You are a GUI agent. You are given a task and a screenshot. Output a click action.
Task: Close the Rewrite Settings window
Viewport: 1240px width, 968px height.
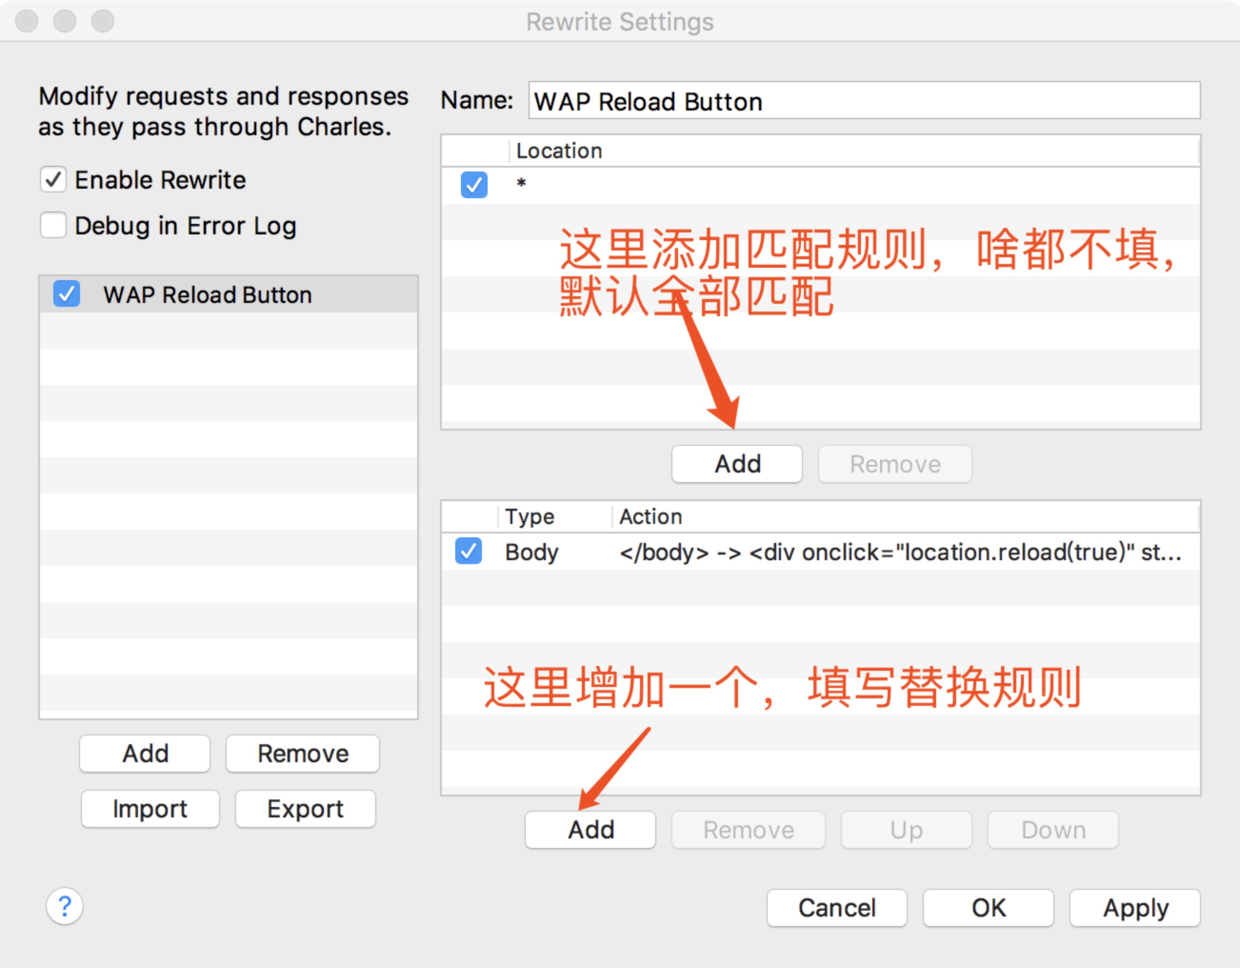coord(27,21)
